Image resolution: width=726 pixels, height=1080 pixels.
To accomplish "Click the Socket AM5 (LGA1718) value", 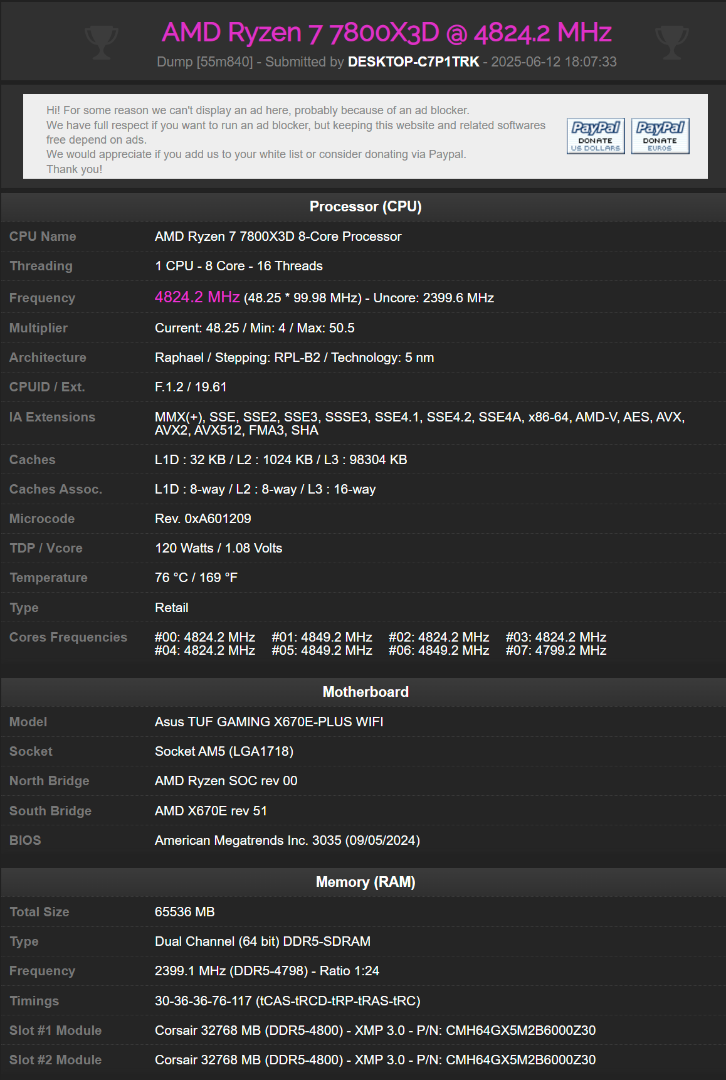I will [x=224, y=751].
